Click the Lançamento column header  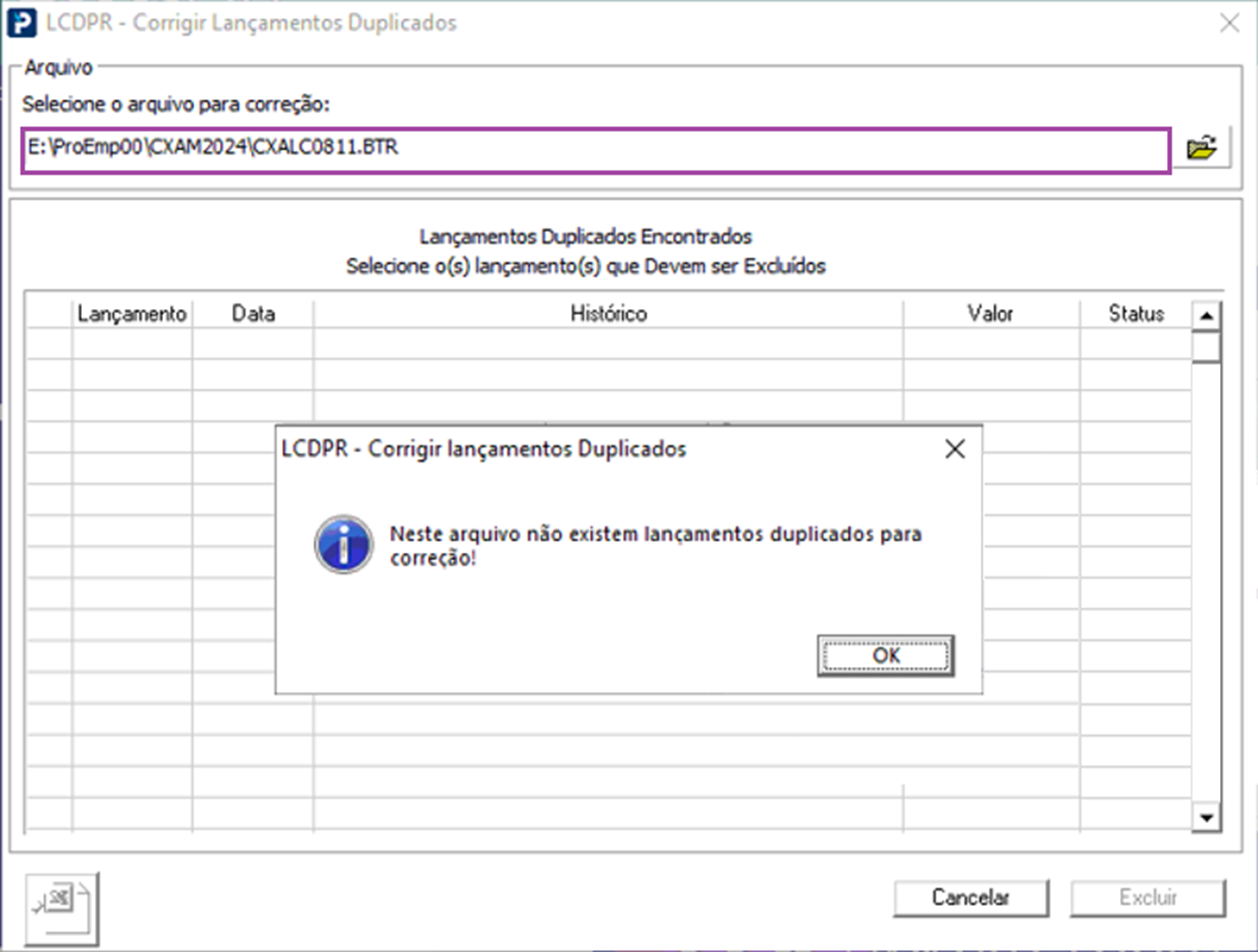132,314
